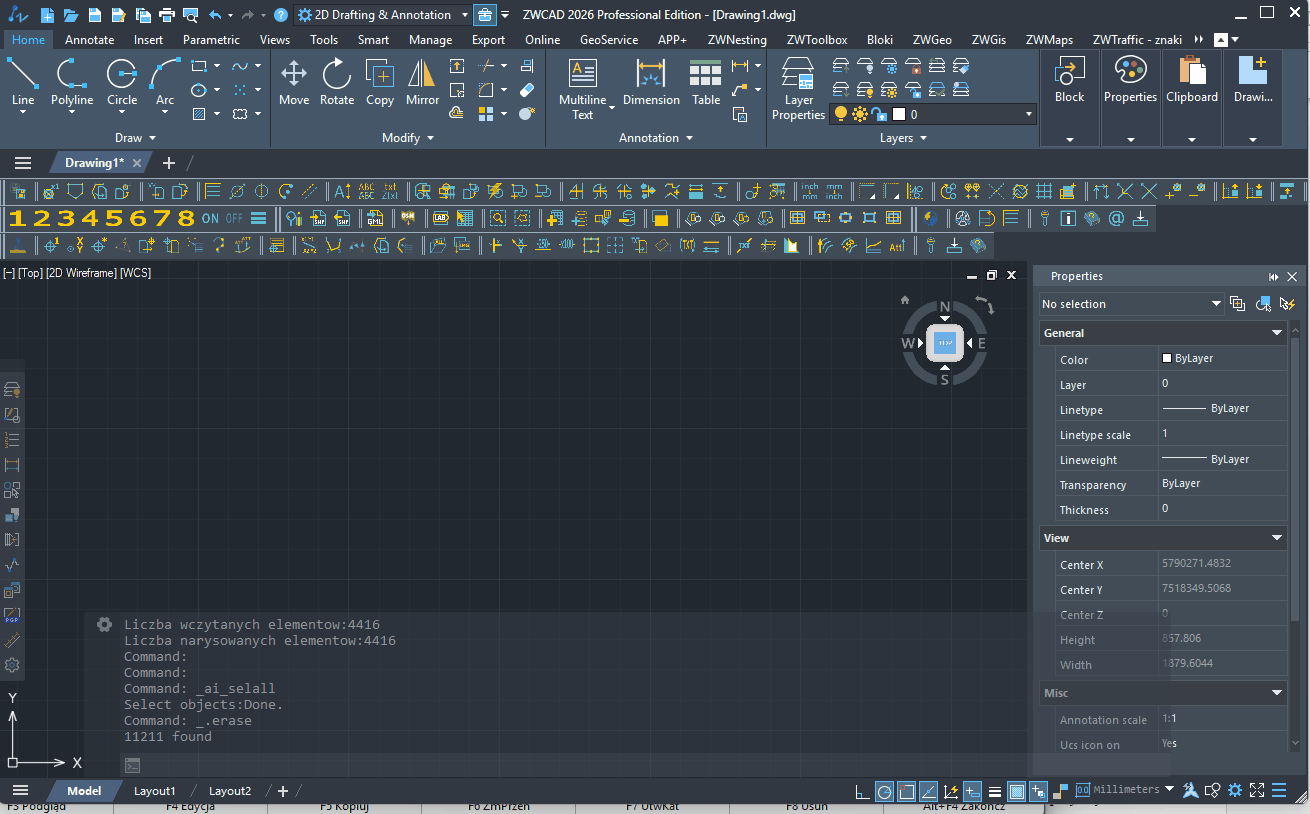
Task: Open the No selection dropdown in Properties
Action: point(1131,304)
